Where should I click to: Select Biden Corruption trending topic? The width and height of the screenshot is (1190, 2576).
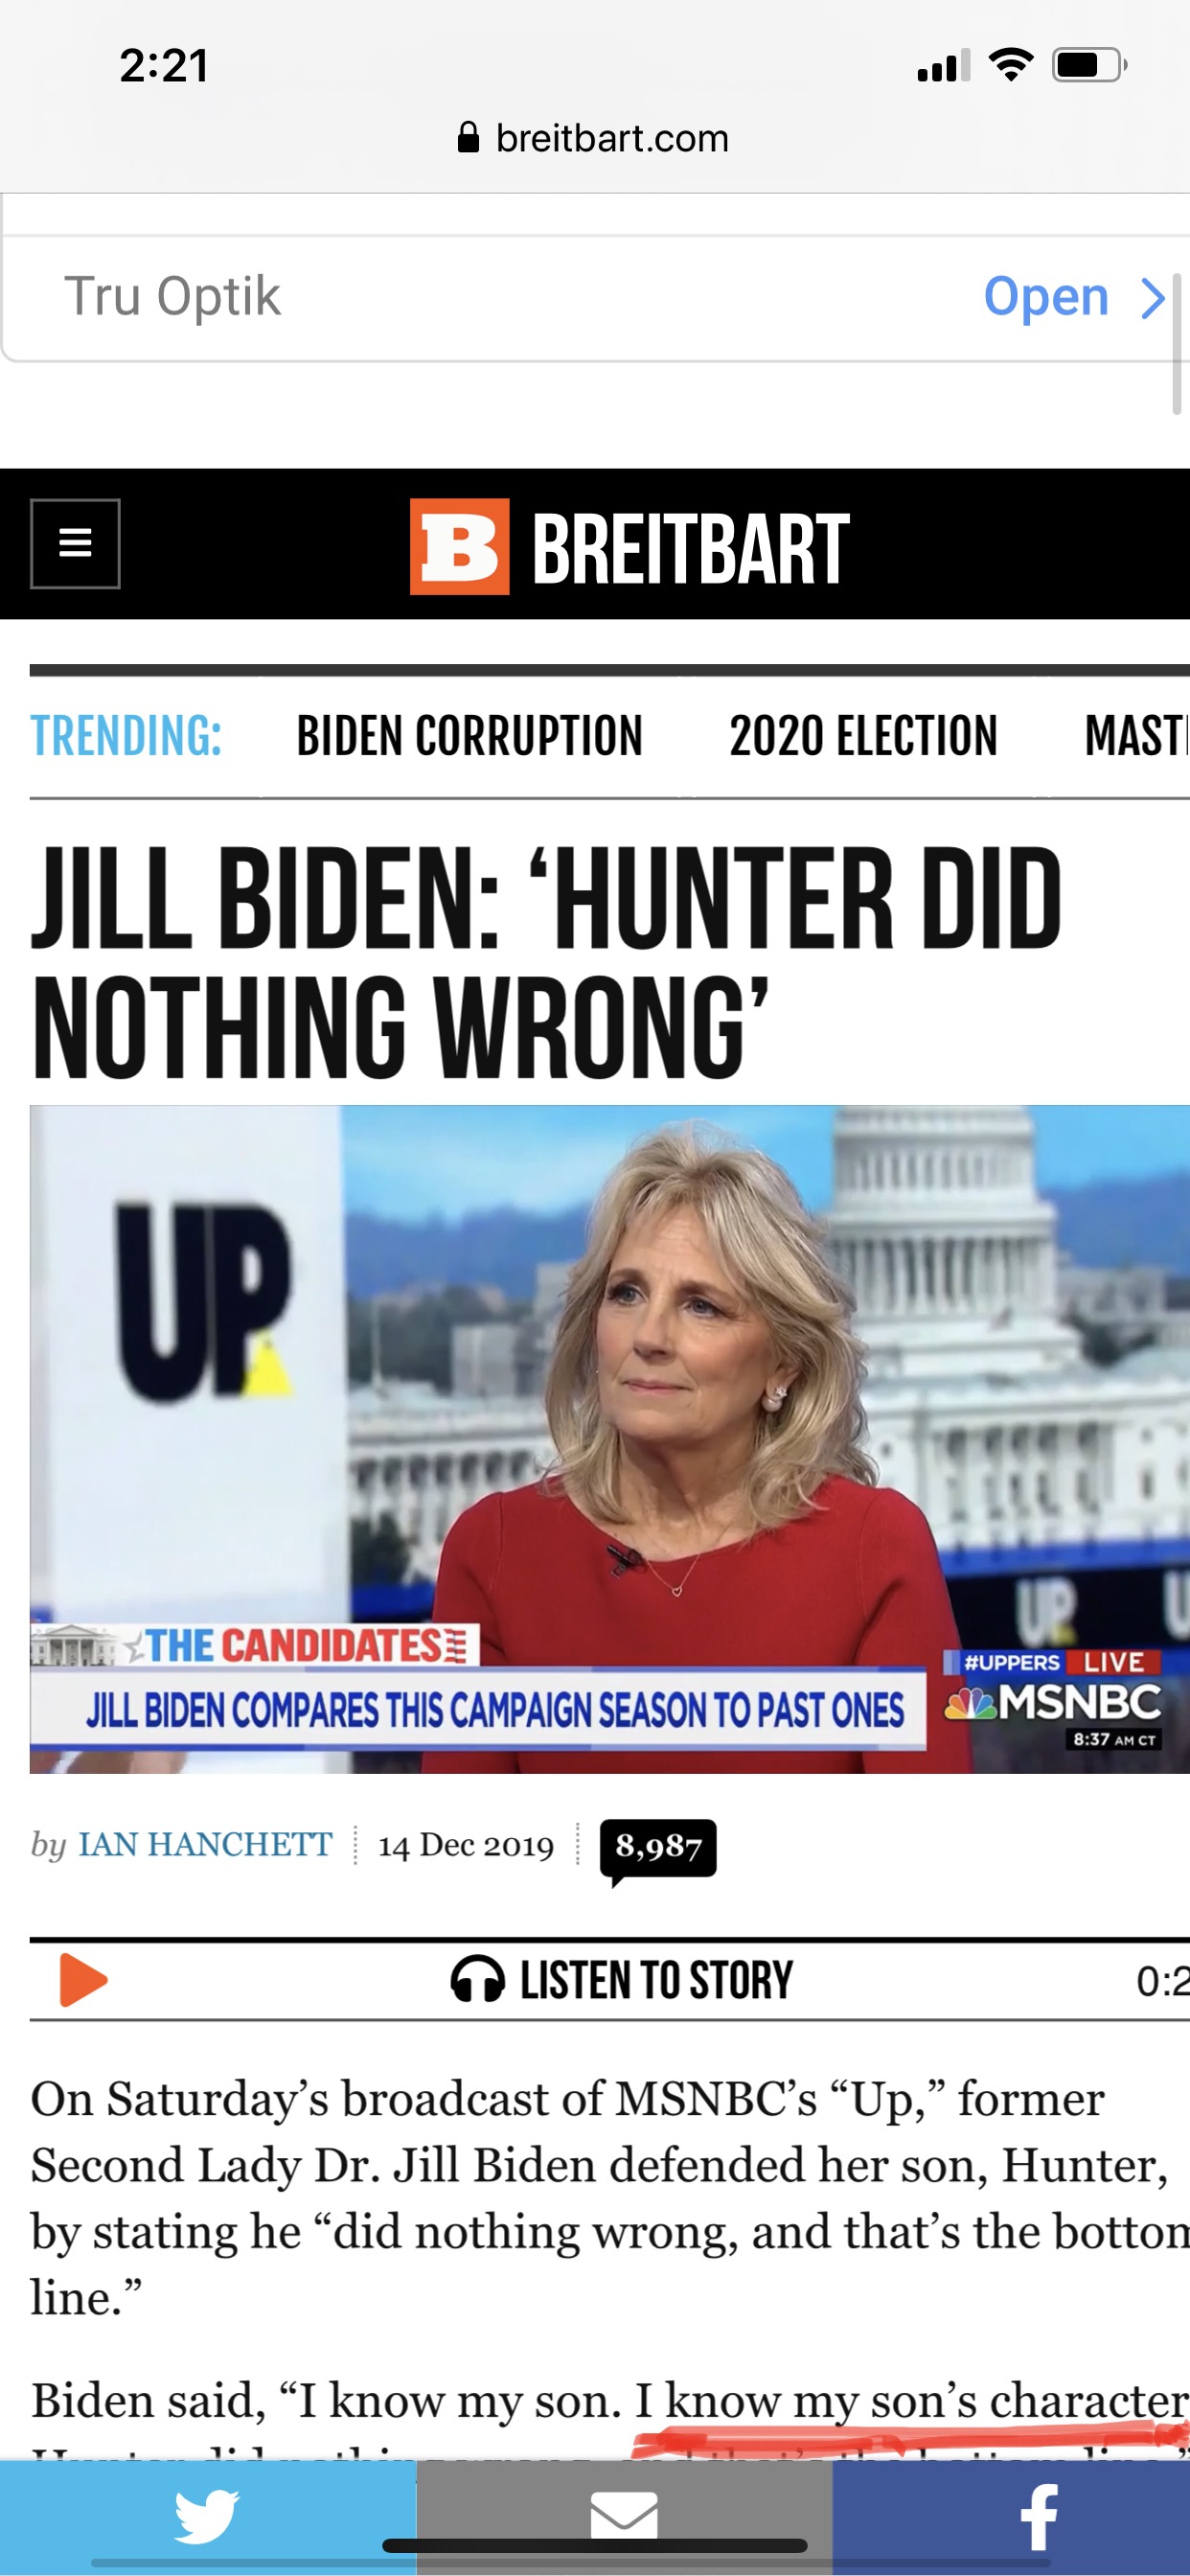[469, 736]
